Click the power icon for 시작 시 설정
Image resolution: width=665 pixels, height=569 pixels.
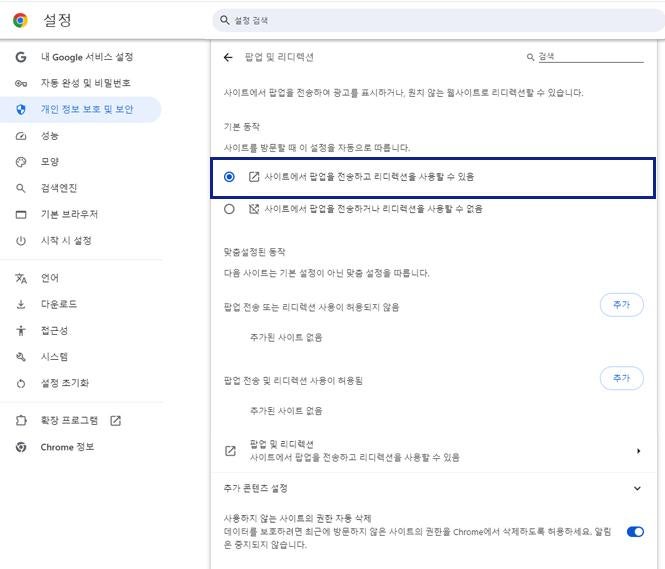point(21,241)
